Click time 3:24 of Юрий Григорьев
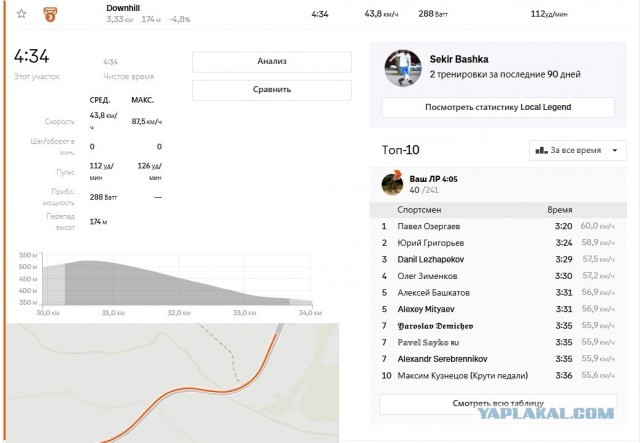Screen dimensions: 640x443 pos(563,243)
